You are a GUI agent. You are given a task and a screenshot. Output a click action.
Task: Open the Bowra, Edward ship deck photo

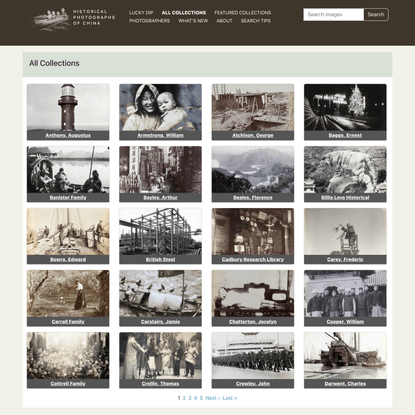pyautogui.click(x=68, y=232)
